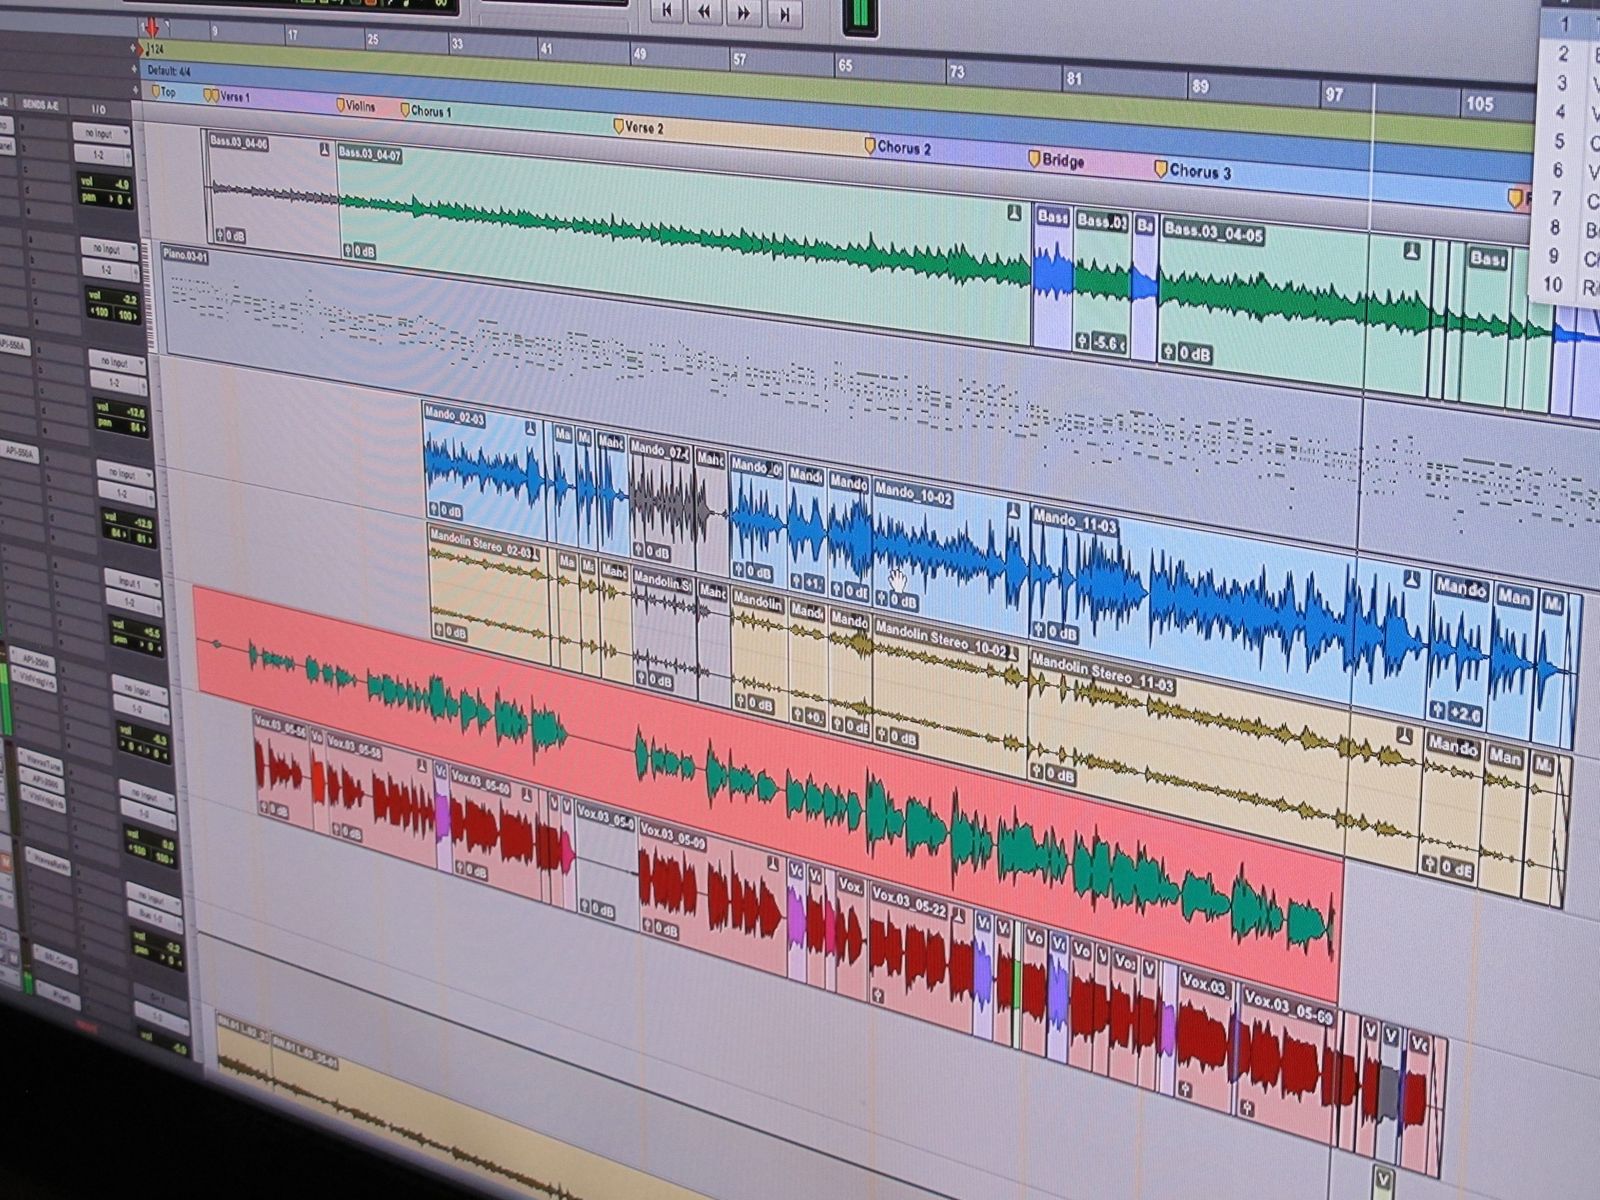Click the Verse 2 marker icon
Screen dimensions: 1600x1200
point(618,126)
